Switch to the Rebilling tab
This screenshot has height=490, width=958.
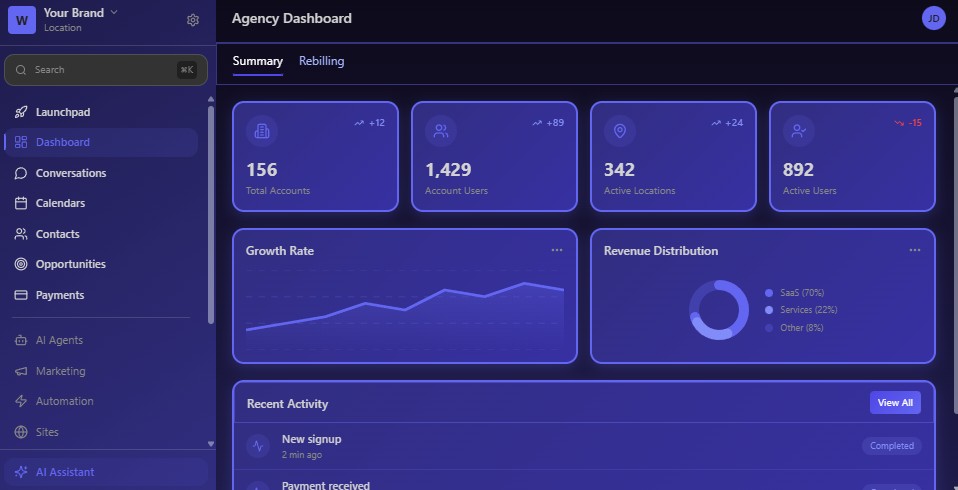pos(321,61)
